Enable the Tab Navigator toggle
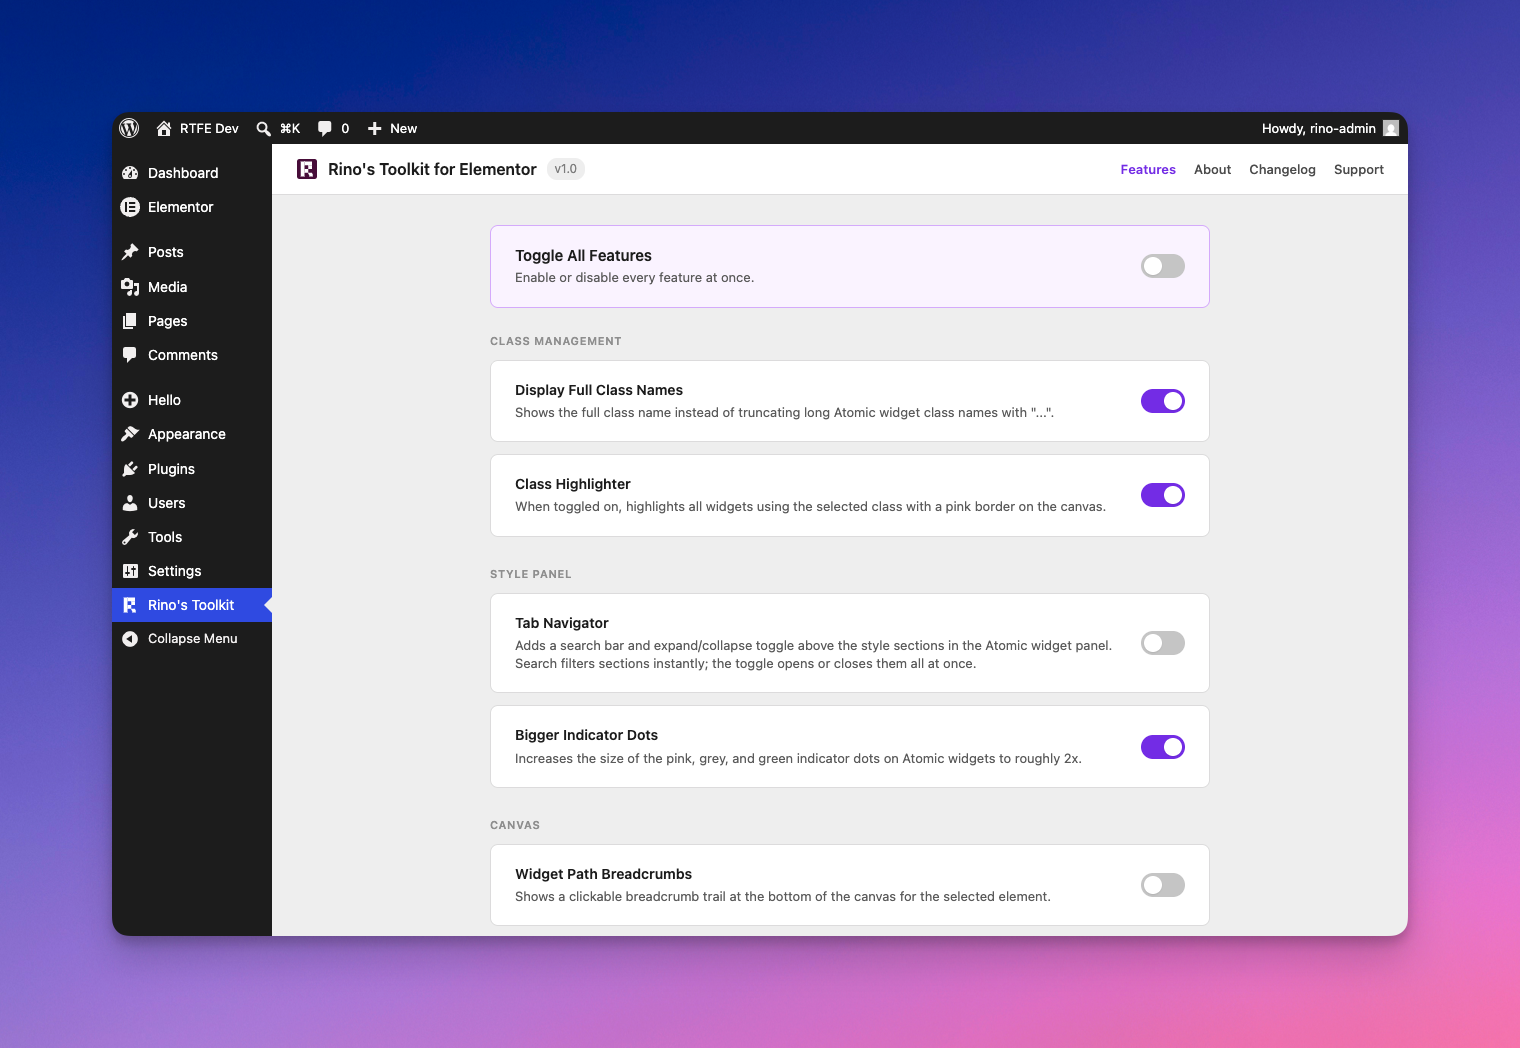1520x1048 pixels. coord(1163,643)
